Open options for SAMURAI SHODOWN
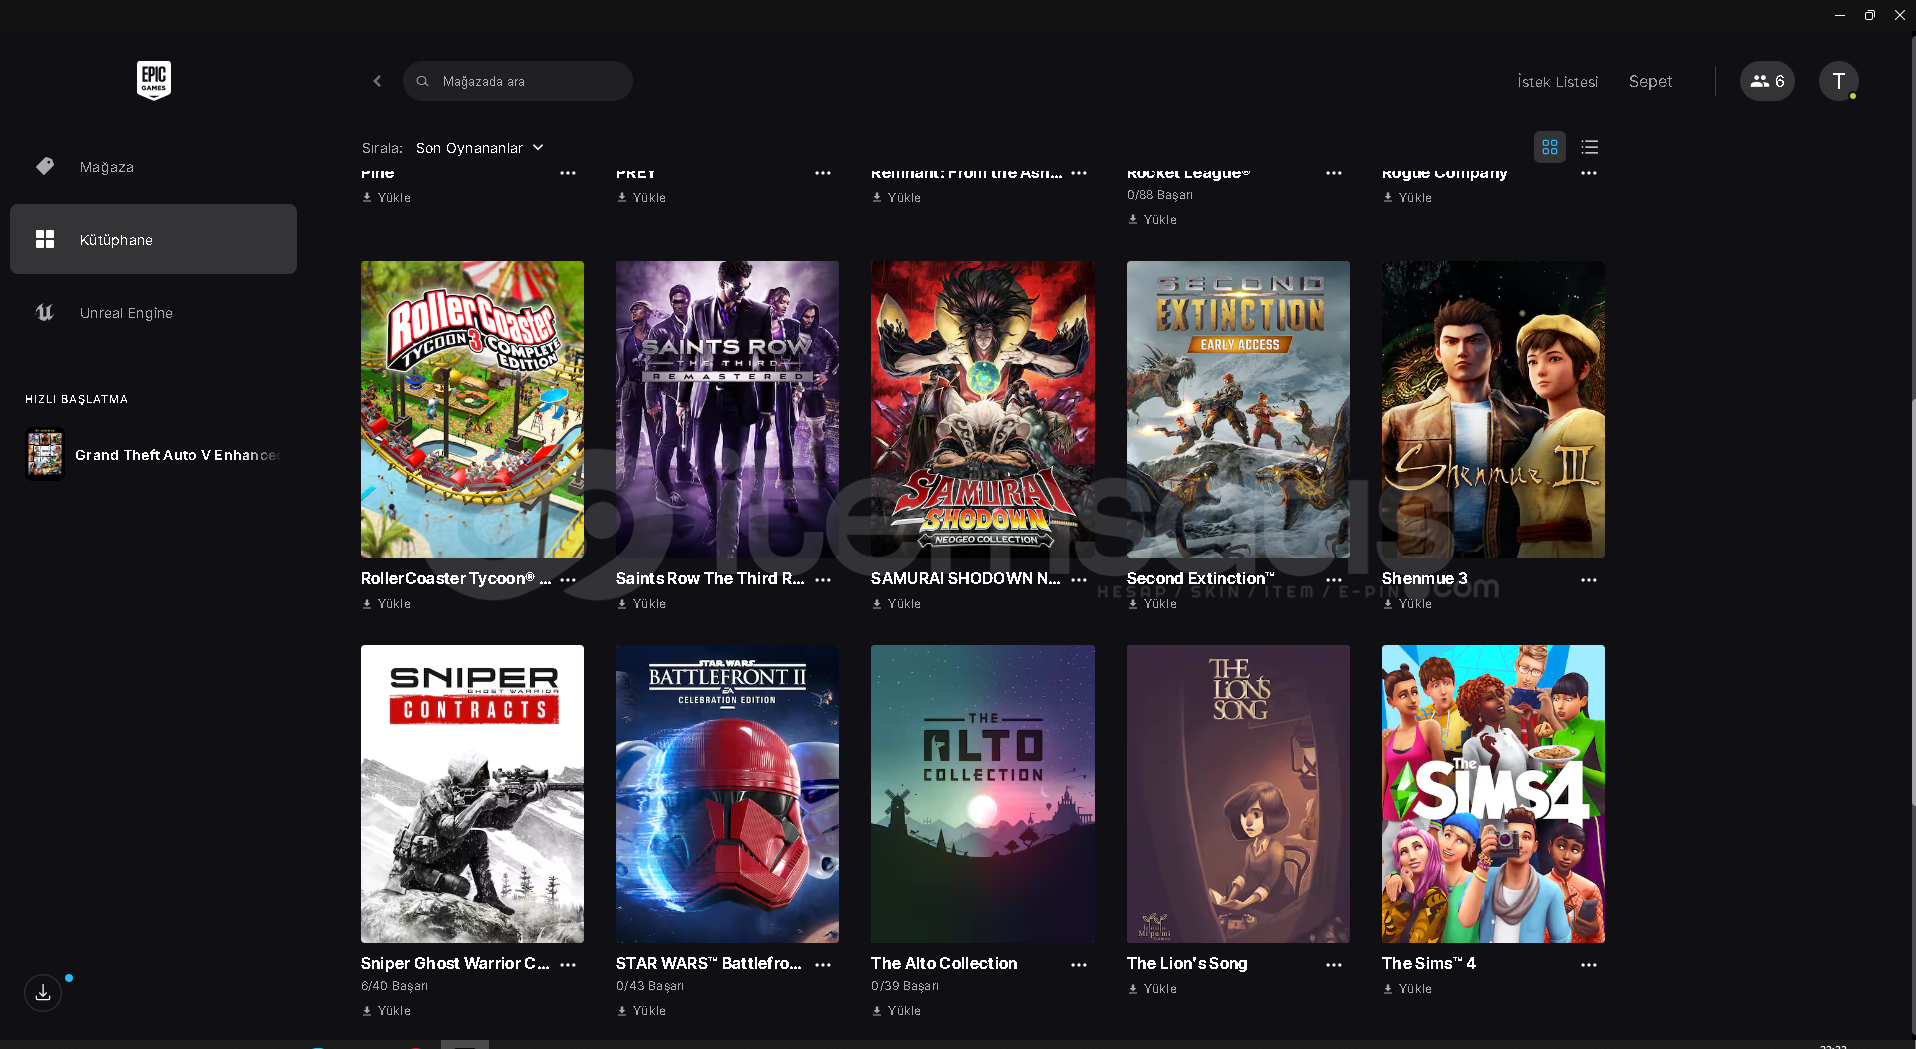The height and width of the screenshot is (1049, 1916). (1079, 580)
